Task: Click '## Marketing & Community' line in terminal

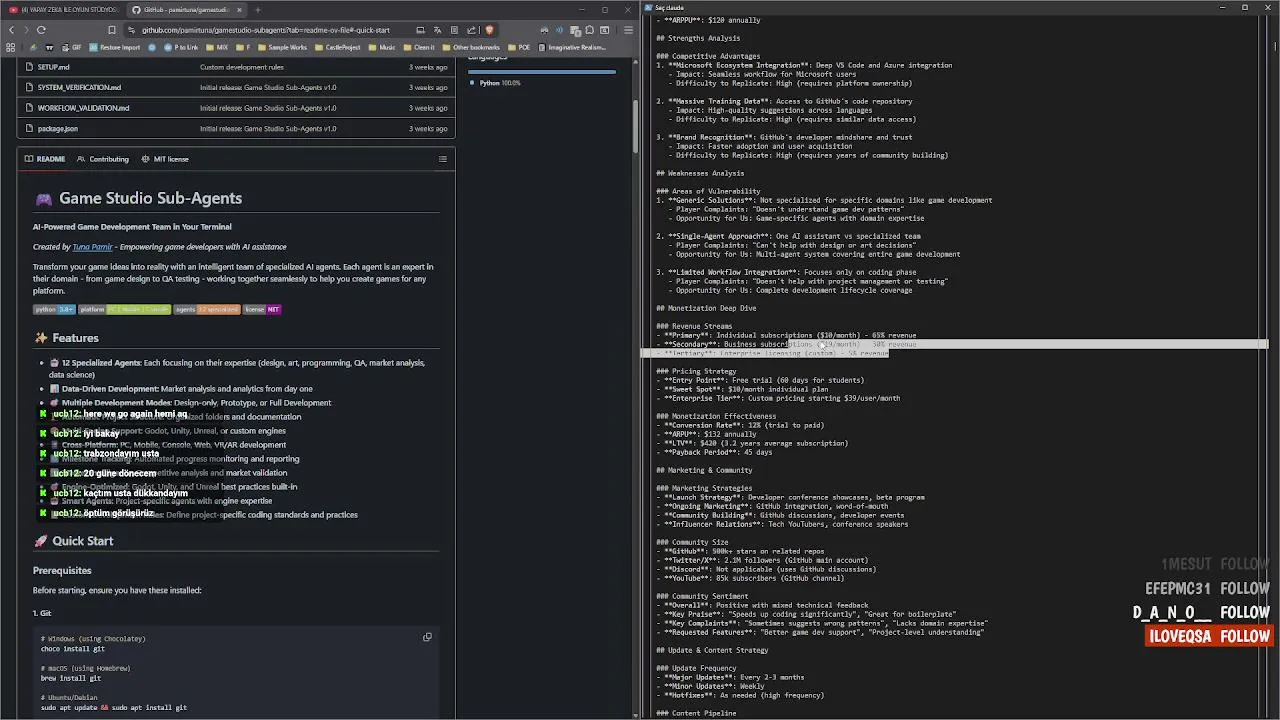Action: [x=704, y=470]
